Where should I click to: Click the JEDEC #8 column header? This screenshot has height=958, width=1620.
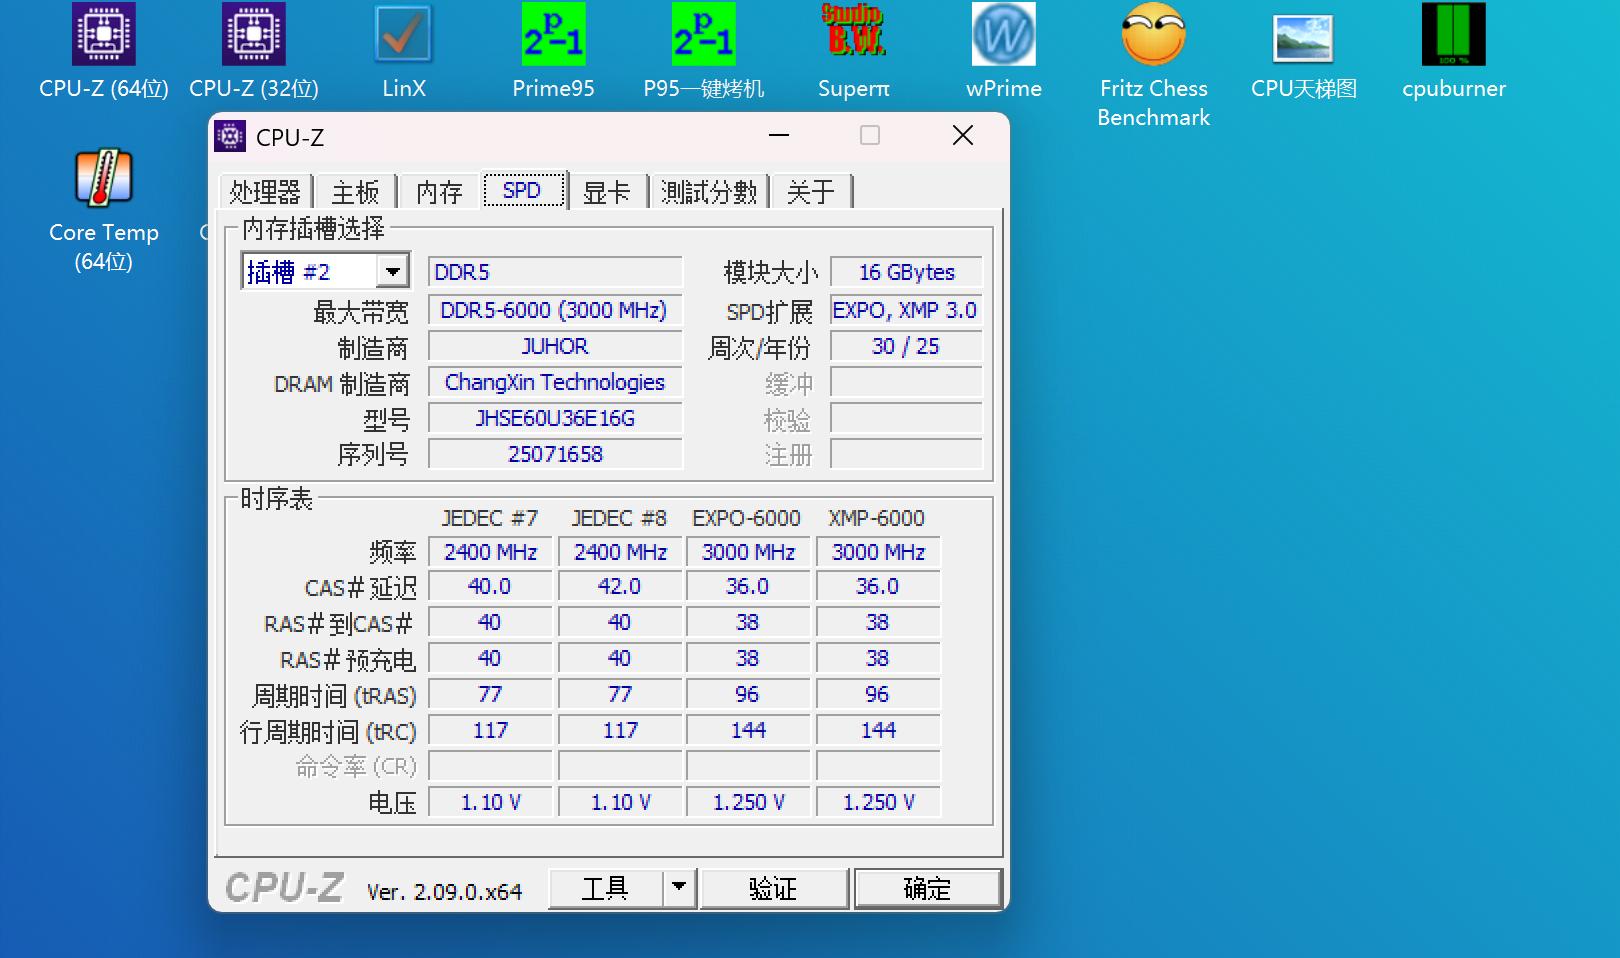click(x=619, y=518)
